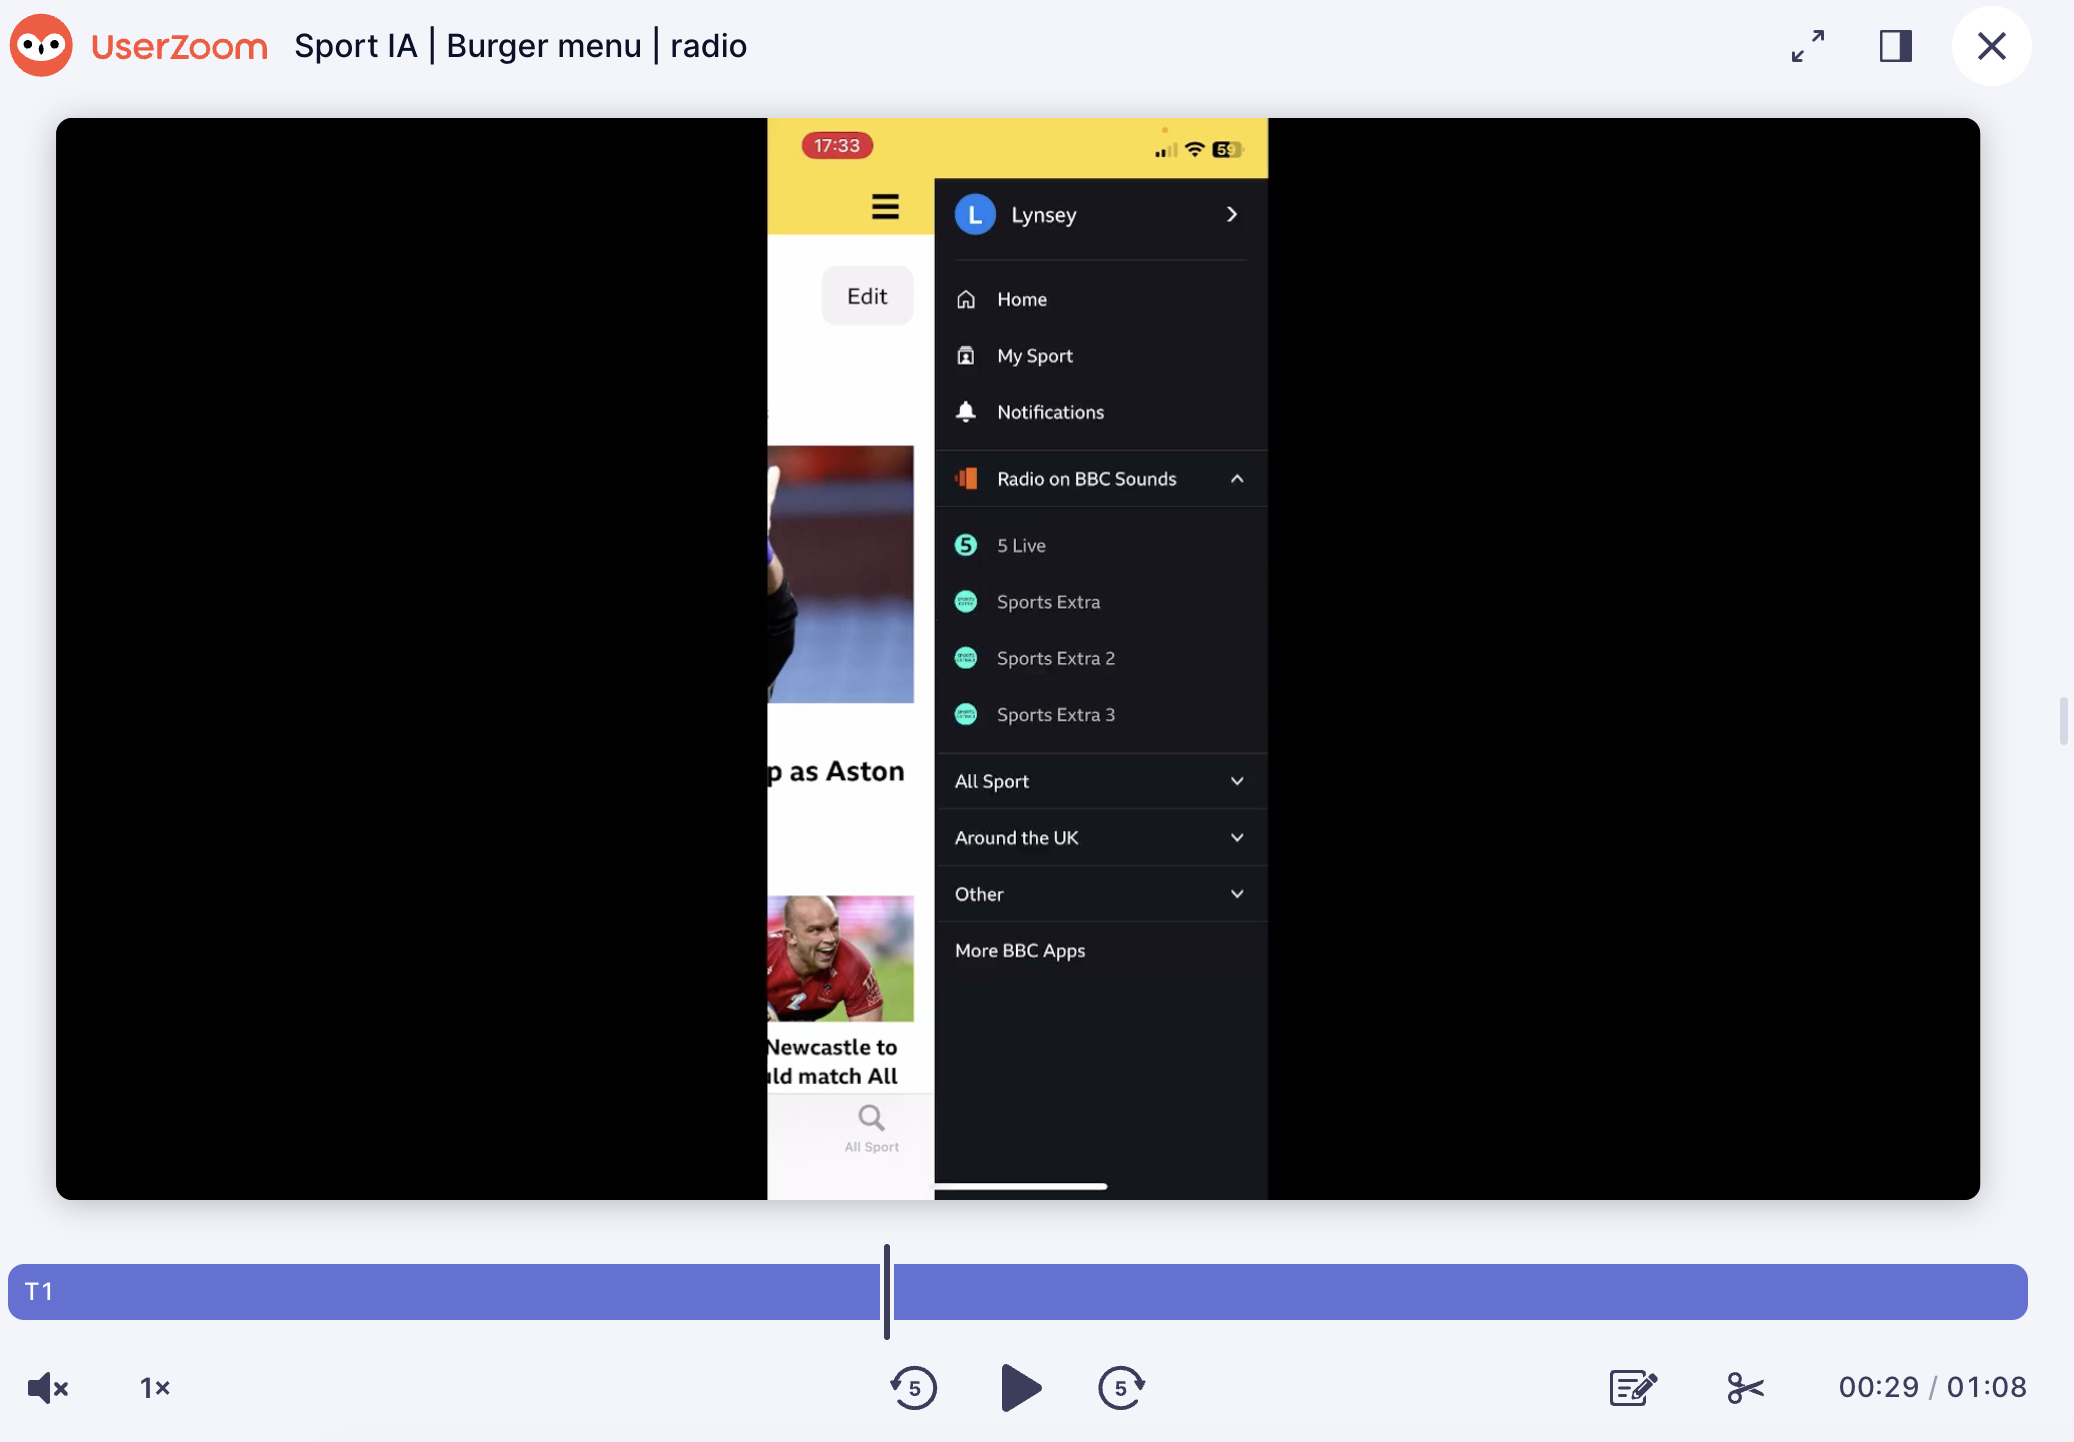2074x1442 pixels.
Task: Close the recording viewer
Action: pyautogui.click(x=1991, y=46)
